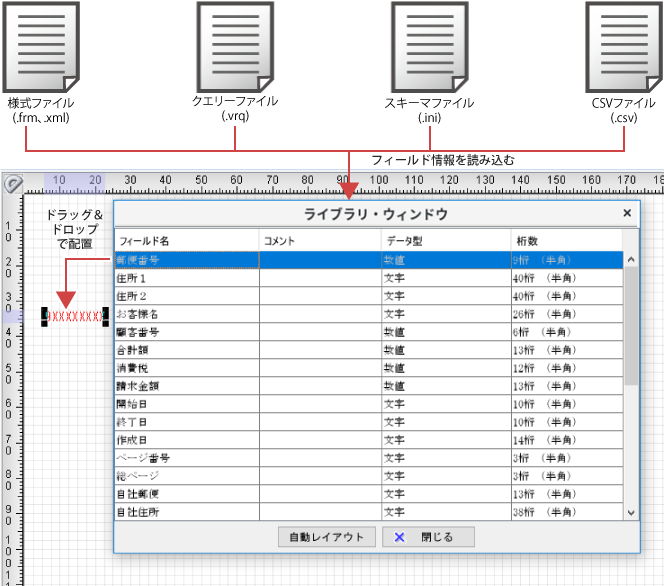Click the データ型 column header
The height and width of the screenshot is (586, 665).
pyautogui.click(x=445, y=241)
